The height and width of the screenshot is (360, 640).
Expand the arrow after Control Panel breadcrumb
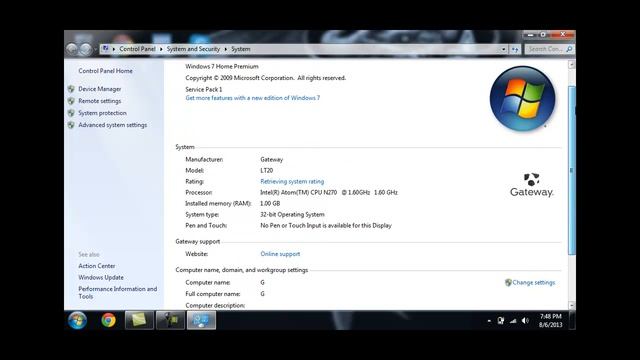click(x=161, y=49)
